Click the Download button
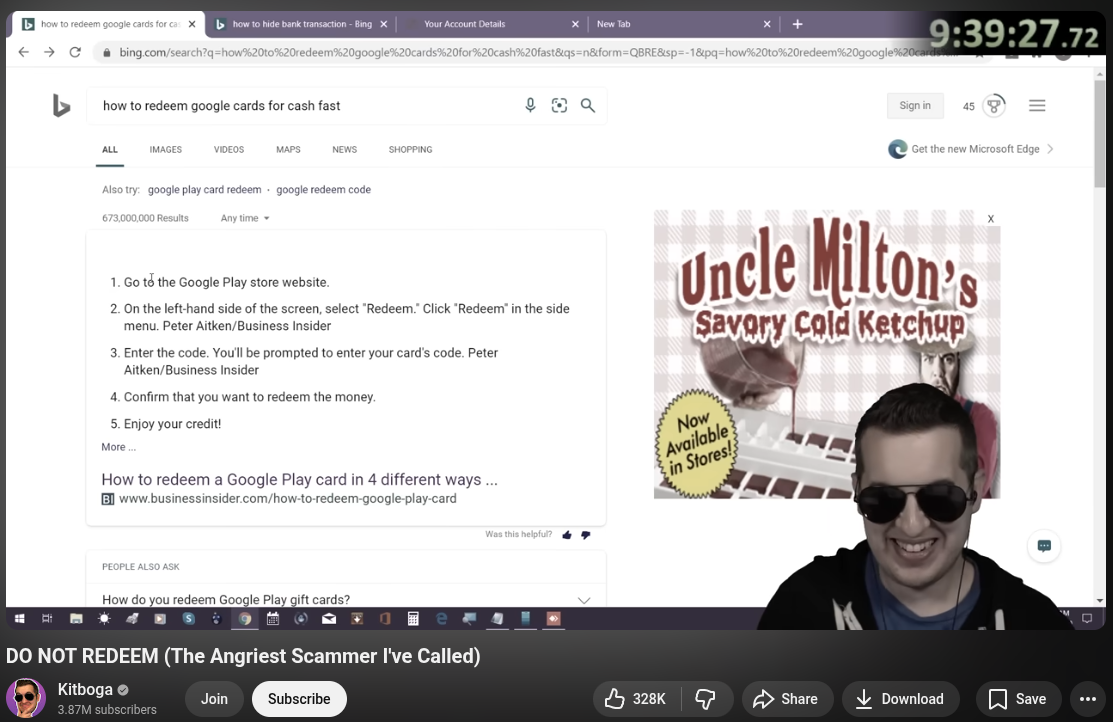1113x722 pixels. tap(900, 699)
